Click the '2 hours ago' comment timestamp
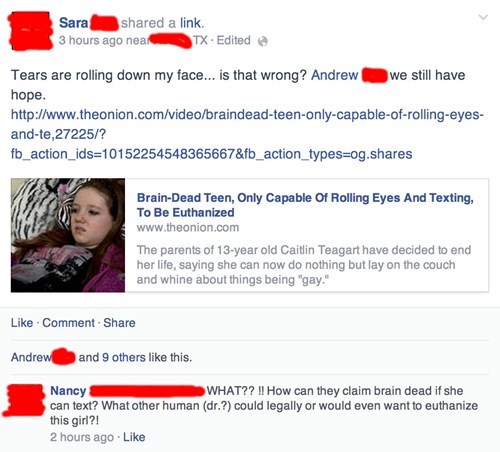The image size is (500, 452). [82, 437]
